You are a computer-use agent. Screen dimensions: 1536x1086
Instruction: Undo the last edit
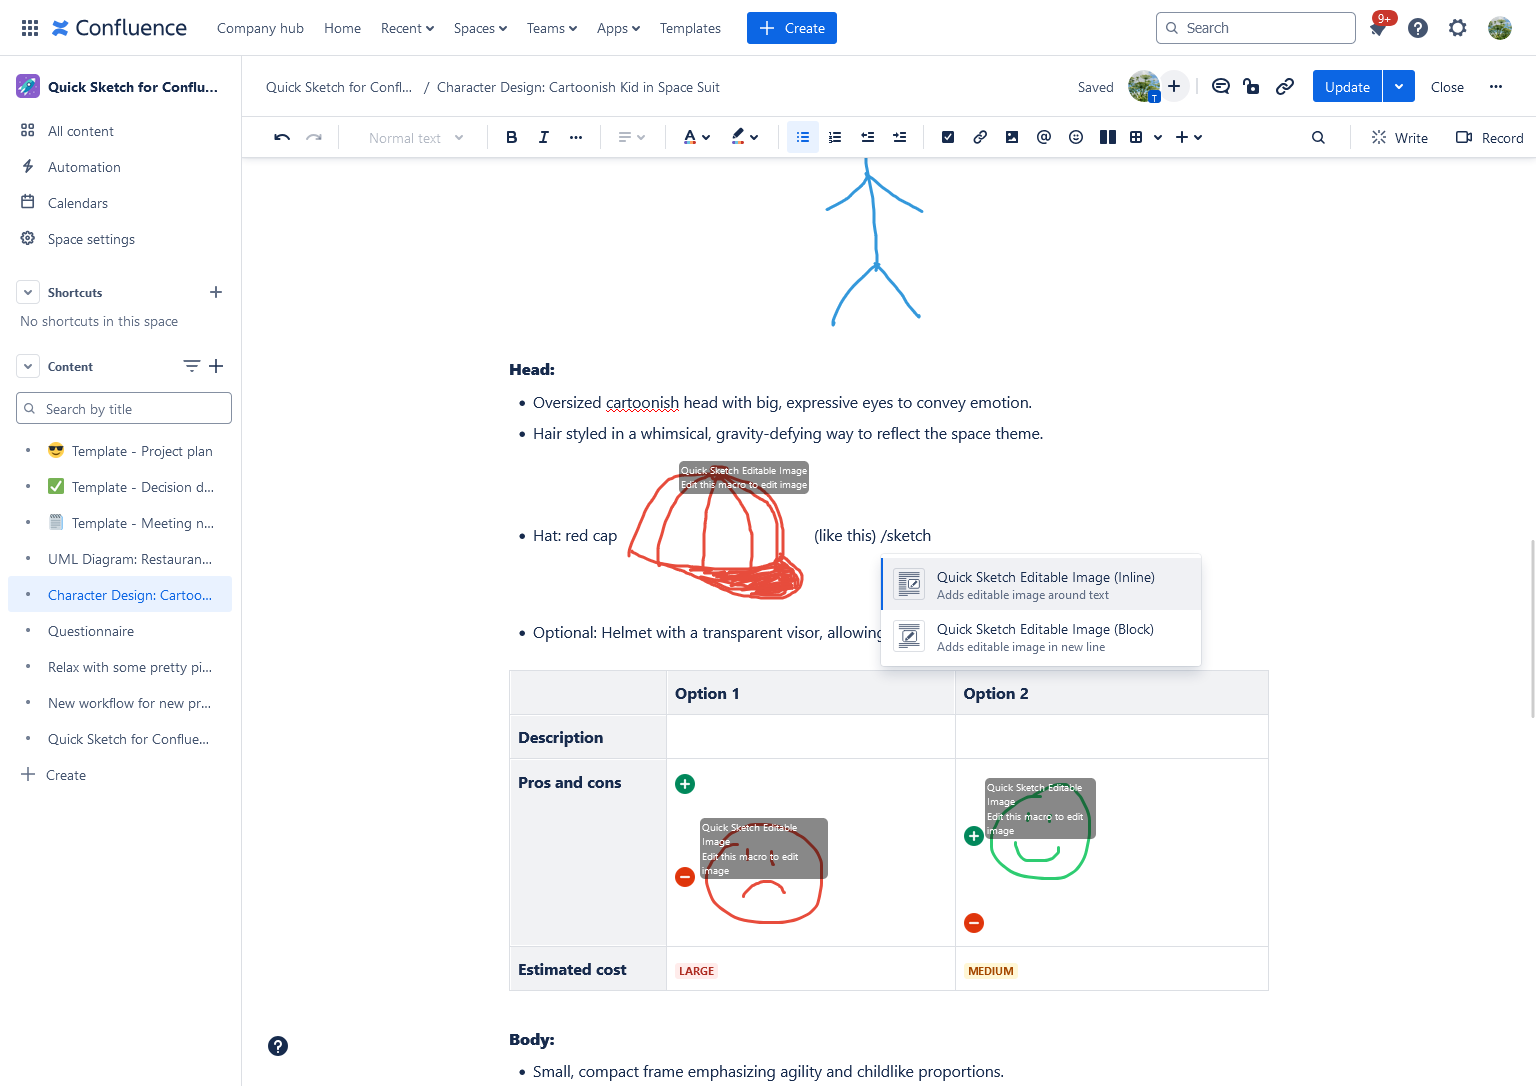pyautogui.click(x=282, y=137)
